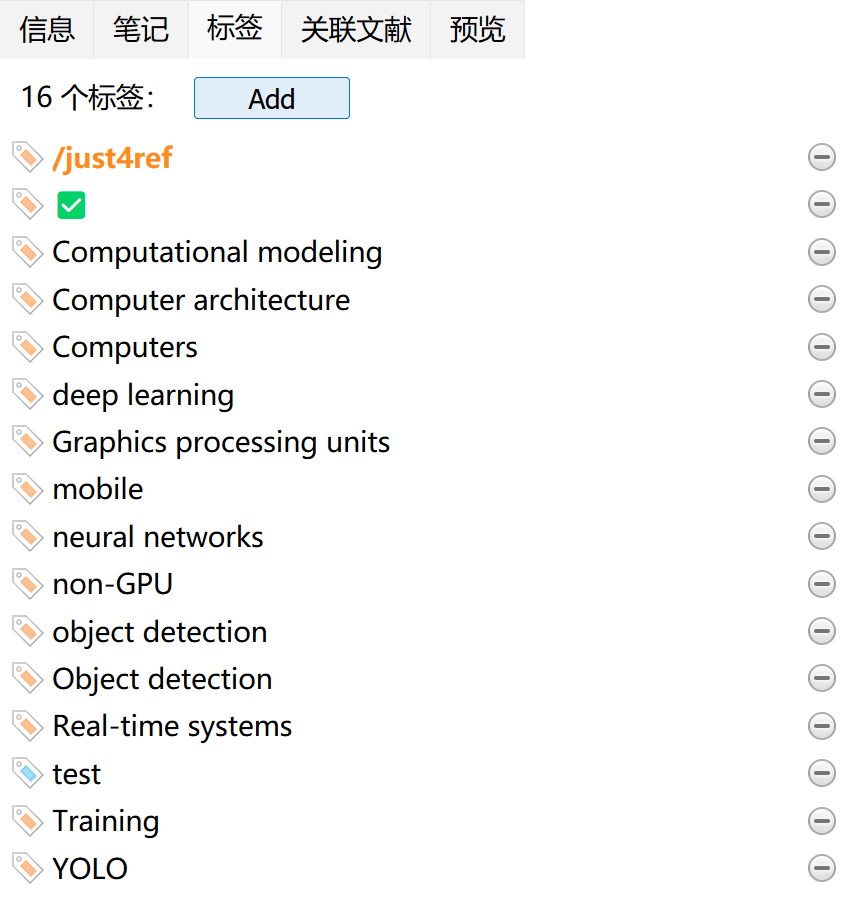
Task: Click minus icon beside deep learning tag
Action: point(821,395)
